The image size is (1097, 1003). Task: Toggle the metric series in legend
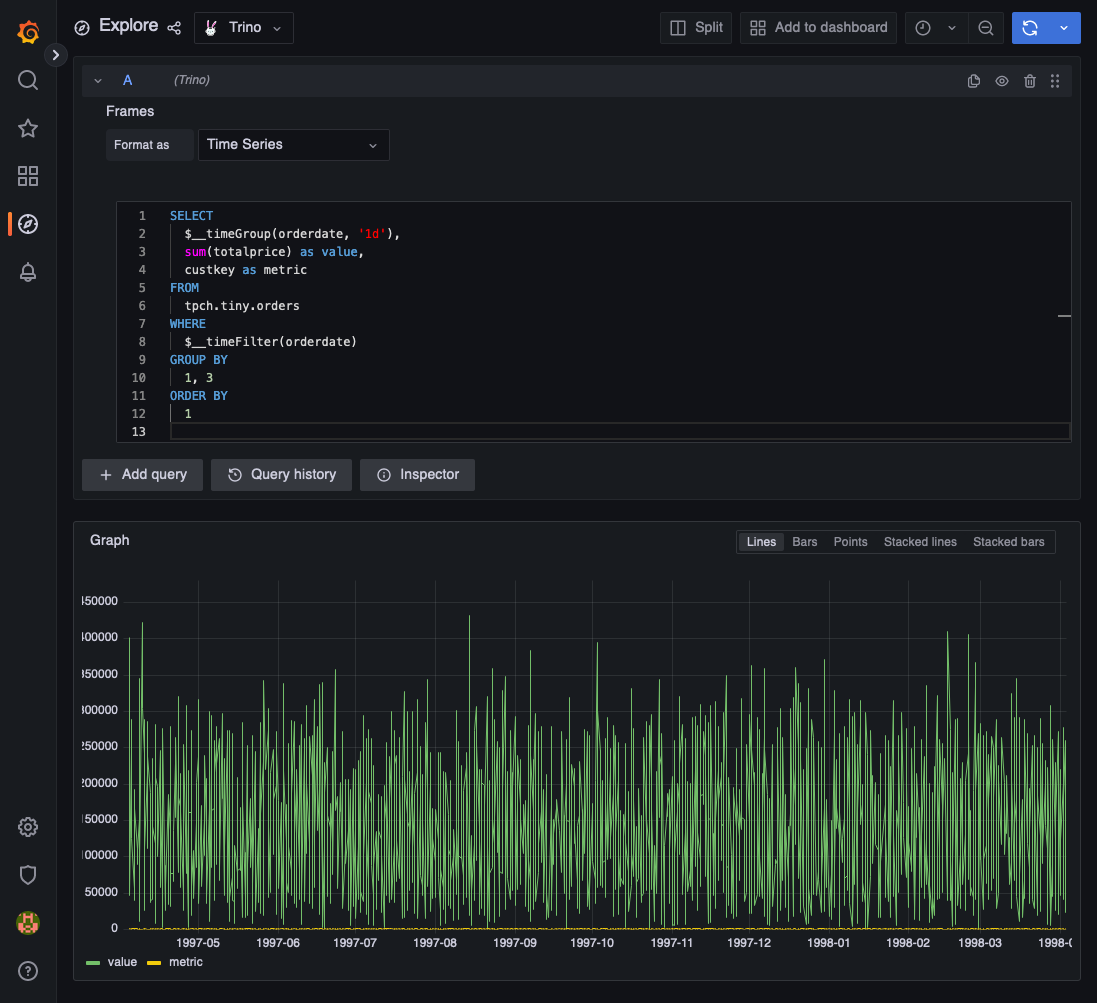185,962
